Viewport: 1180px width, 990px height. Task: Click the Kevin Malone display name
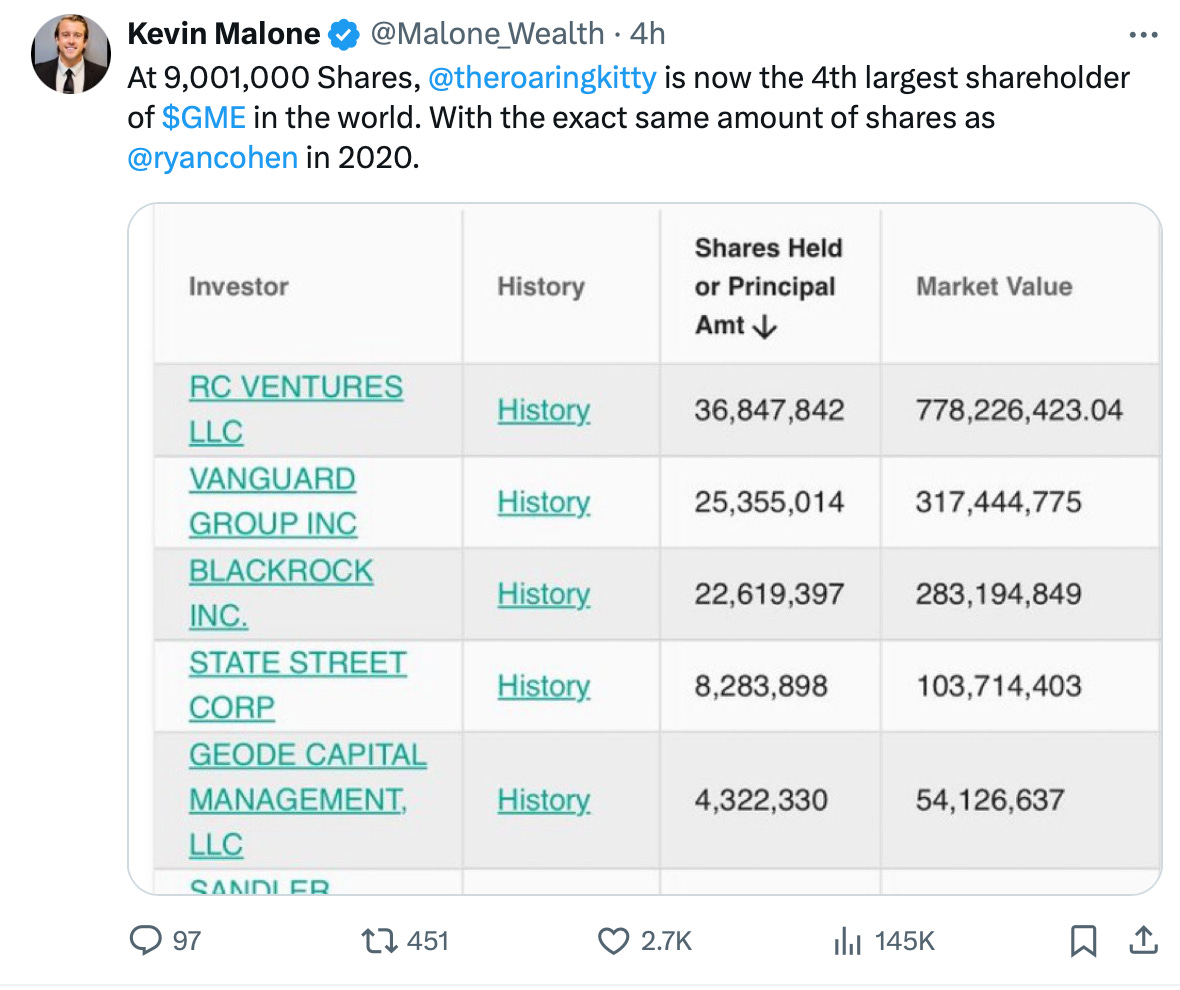pos(224,34)
